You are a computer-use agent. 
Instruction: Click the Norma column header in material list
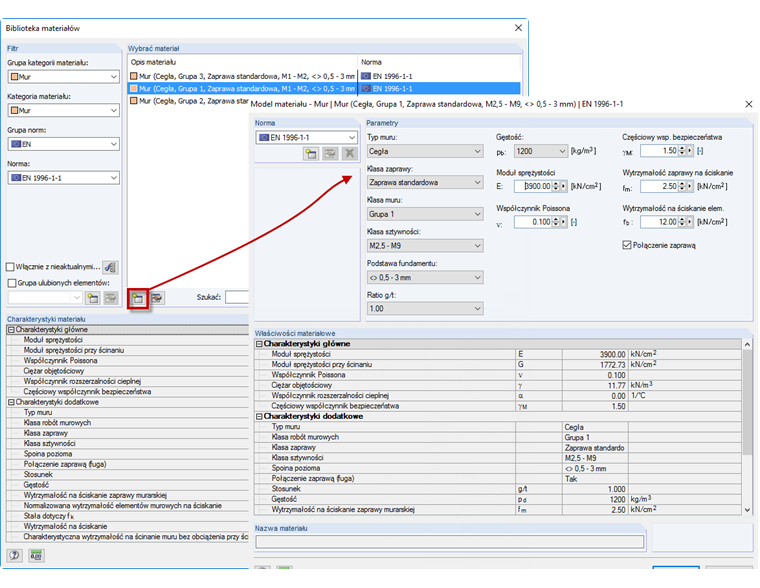click(439, 62)
